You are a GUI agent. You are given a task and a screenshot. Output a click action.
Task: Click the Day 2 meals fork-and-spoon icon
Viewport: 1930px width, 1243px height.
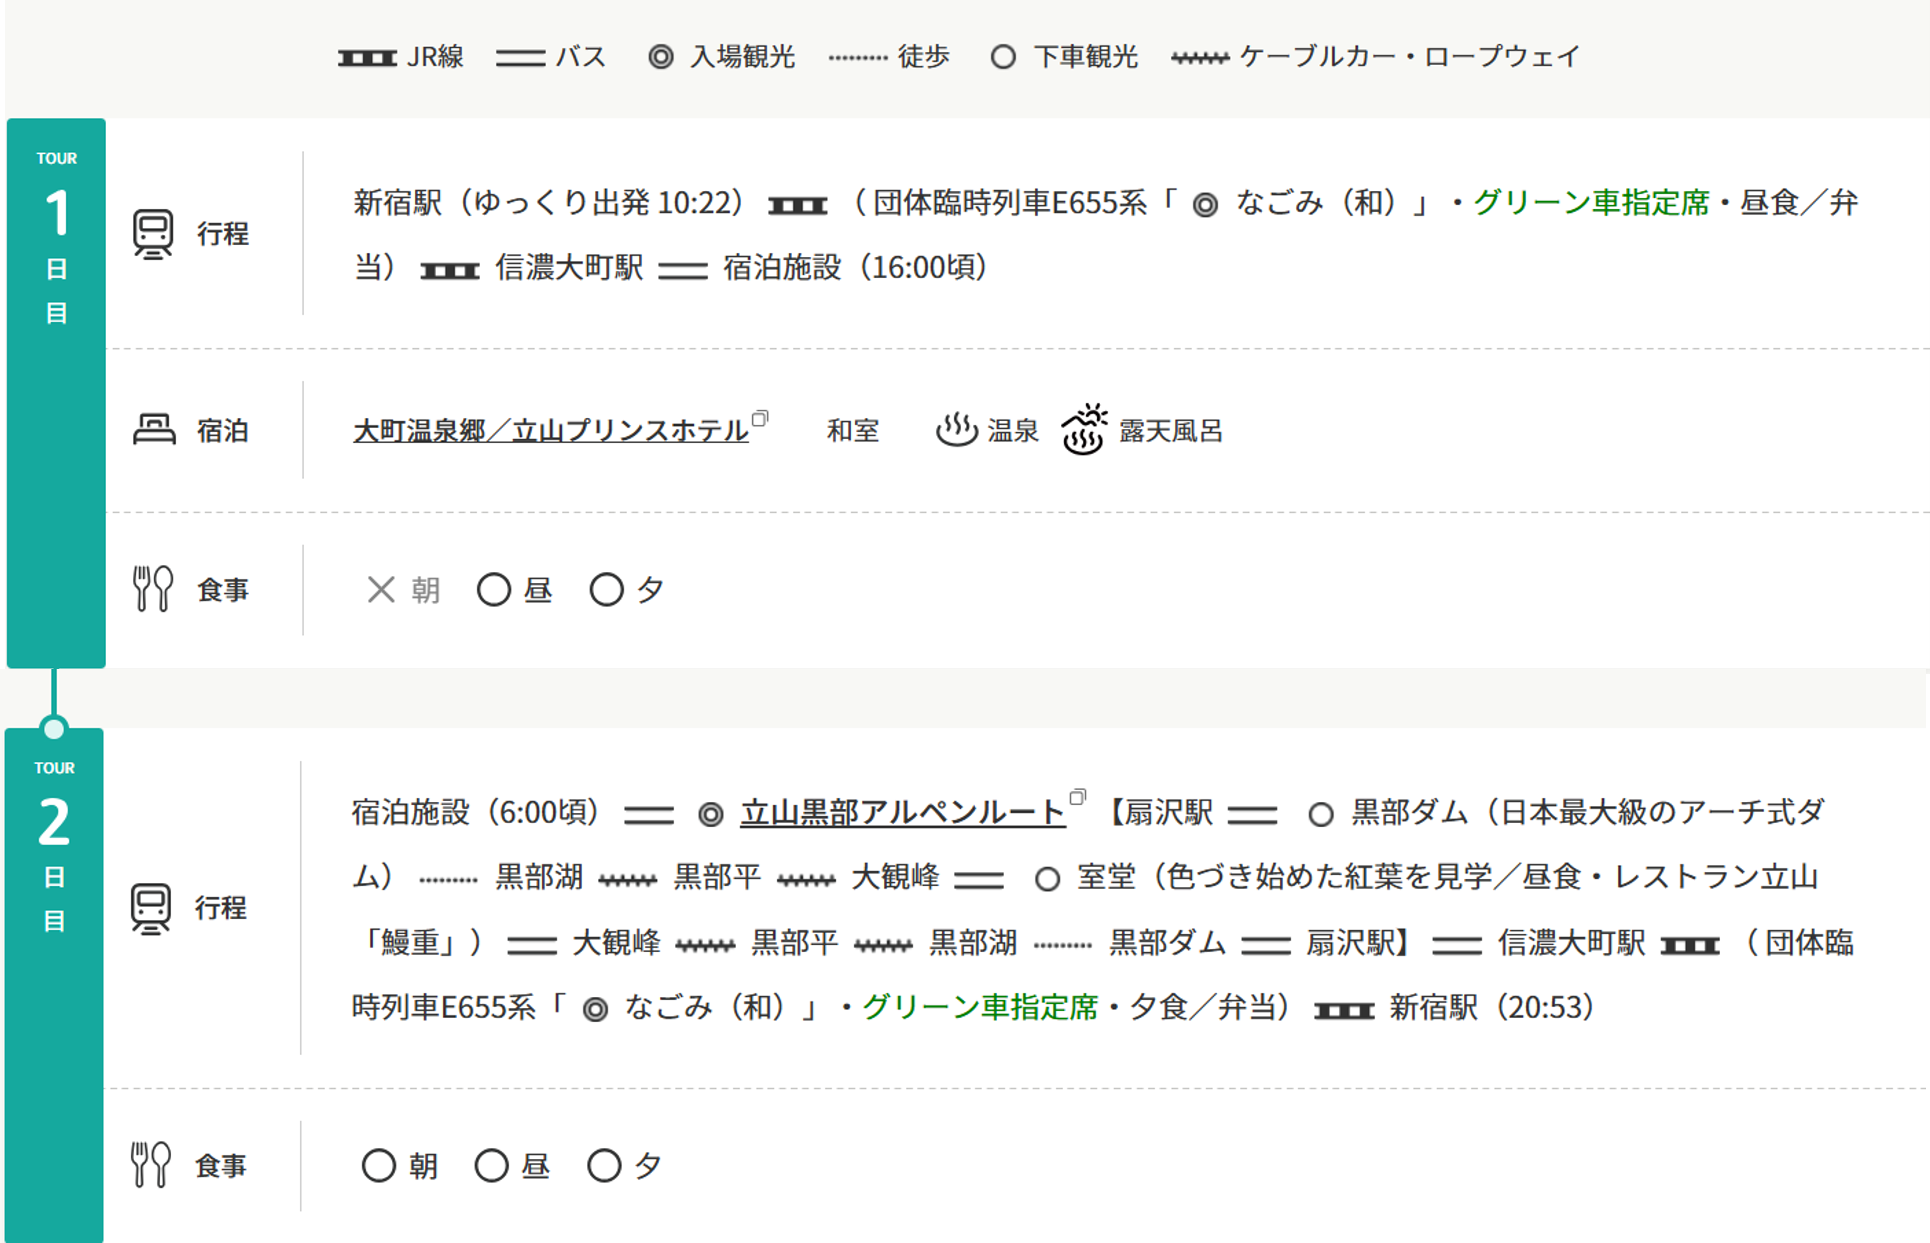pos(150,1165)
